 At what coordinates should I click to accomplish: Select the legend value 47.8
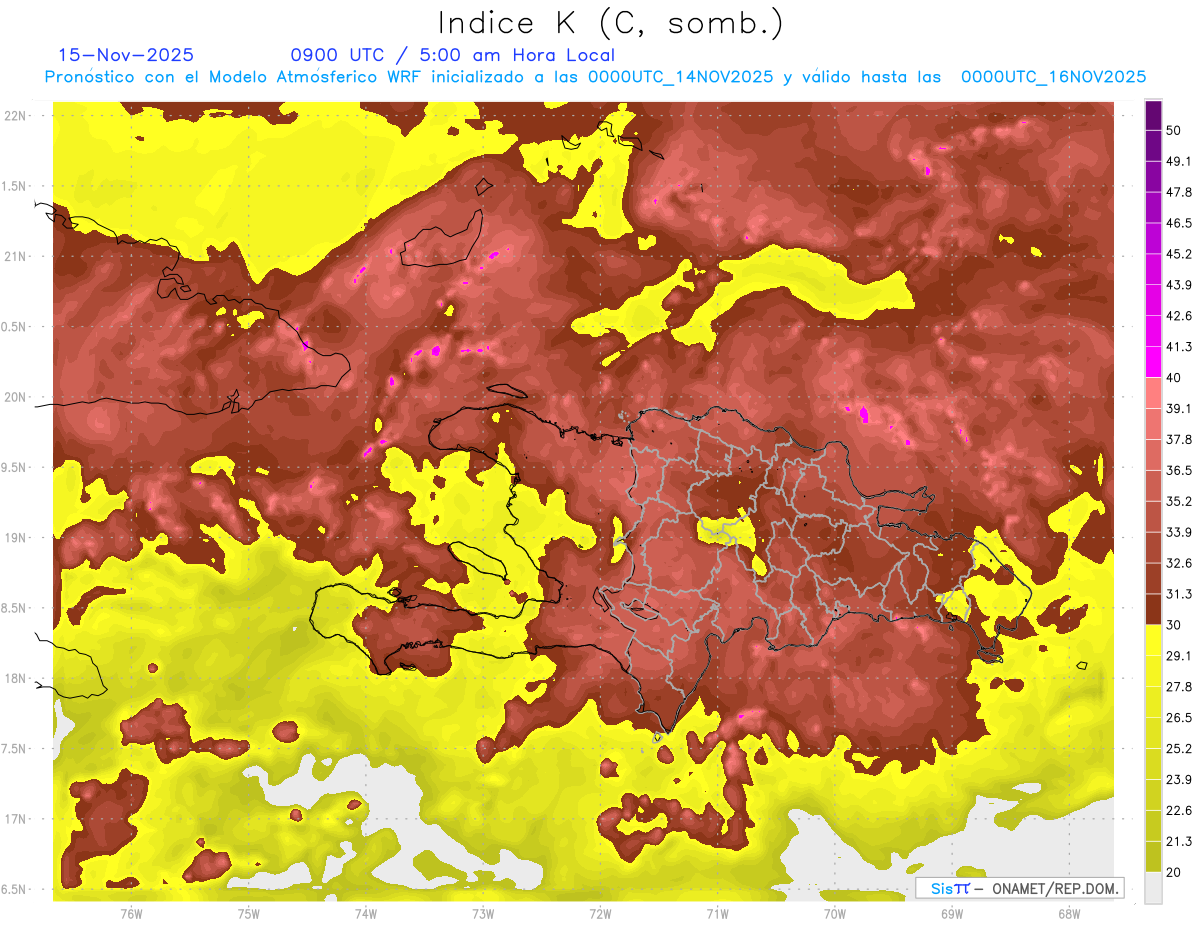(1177, 192)
